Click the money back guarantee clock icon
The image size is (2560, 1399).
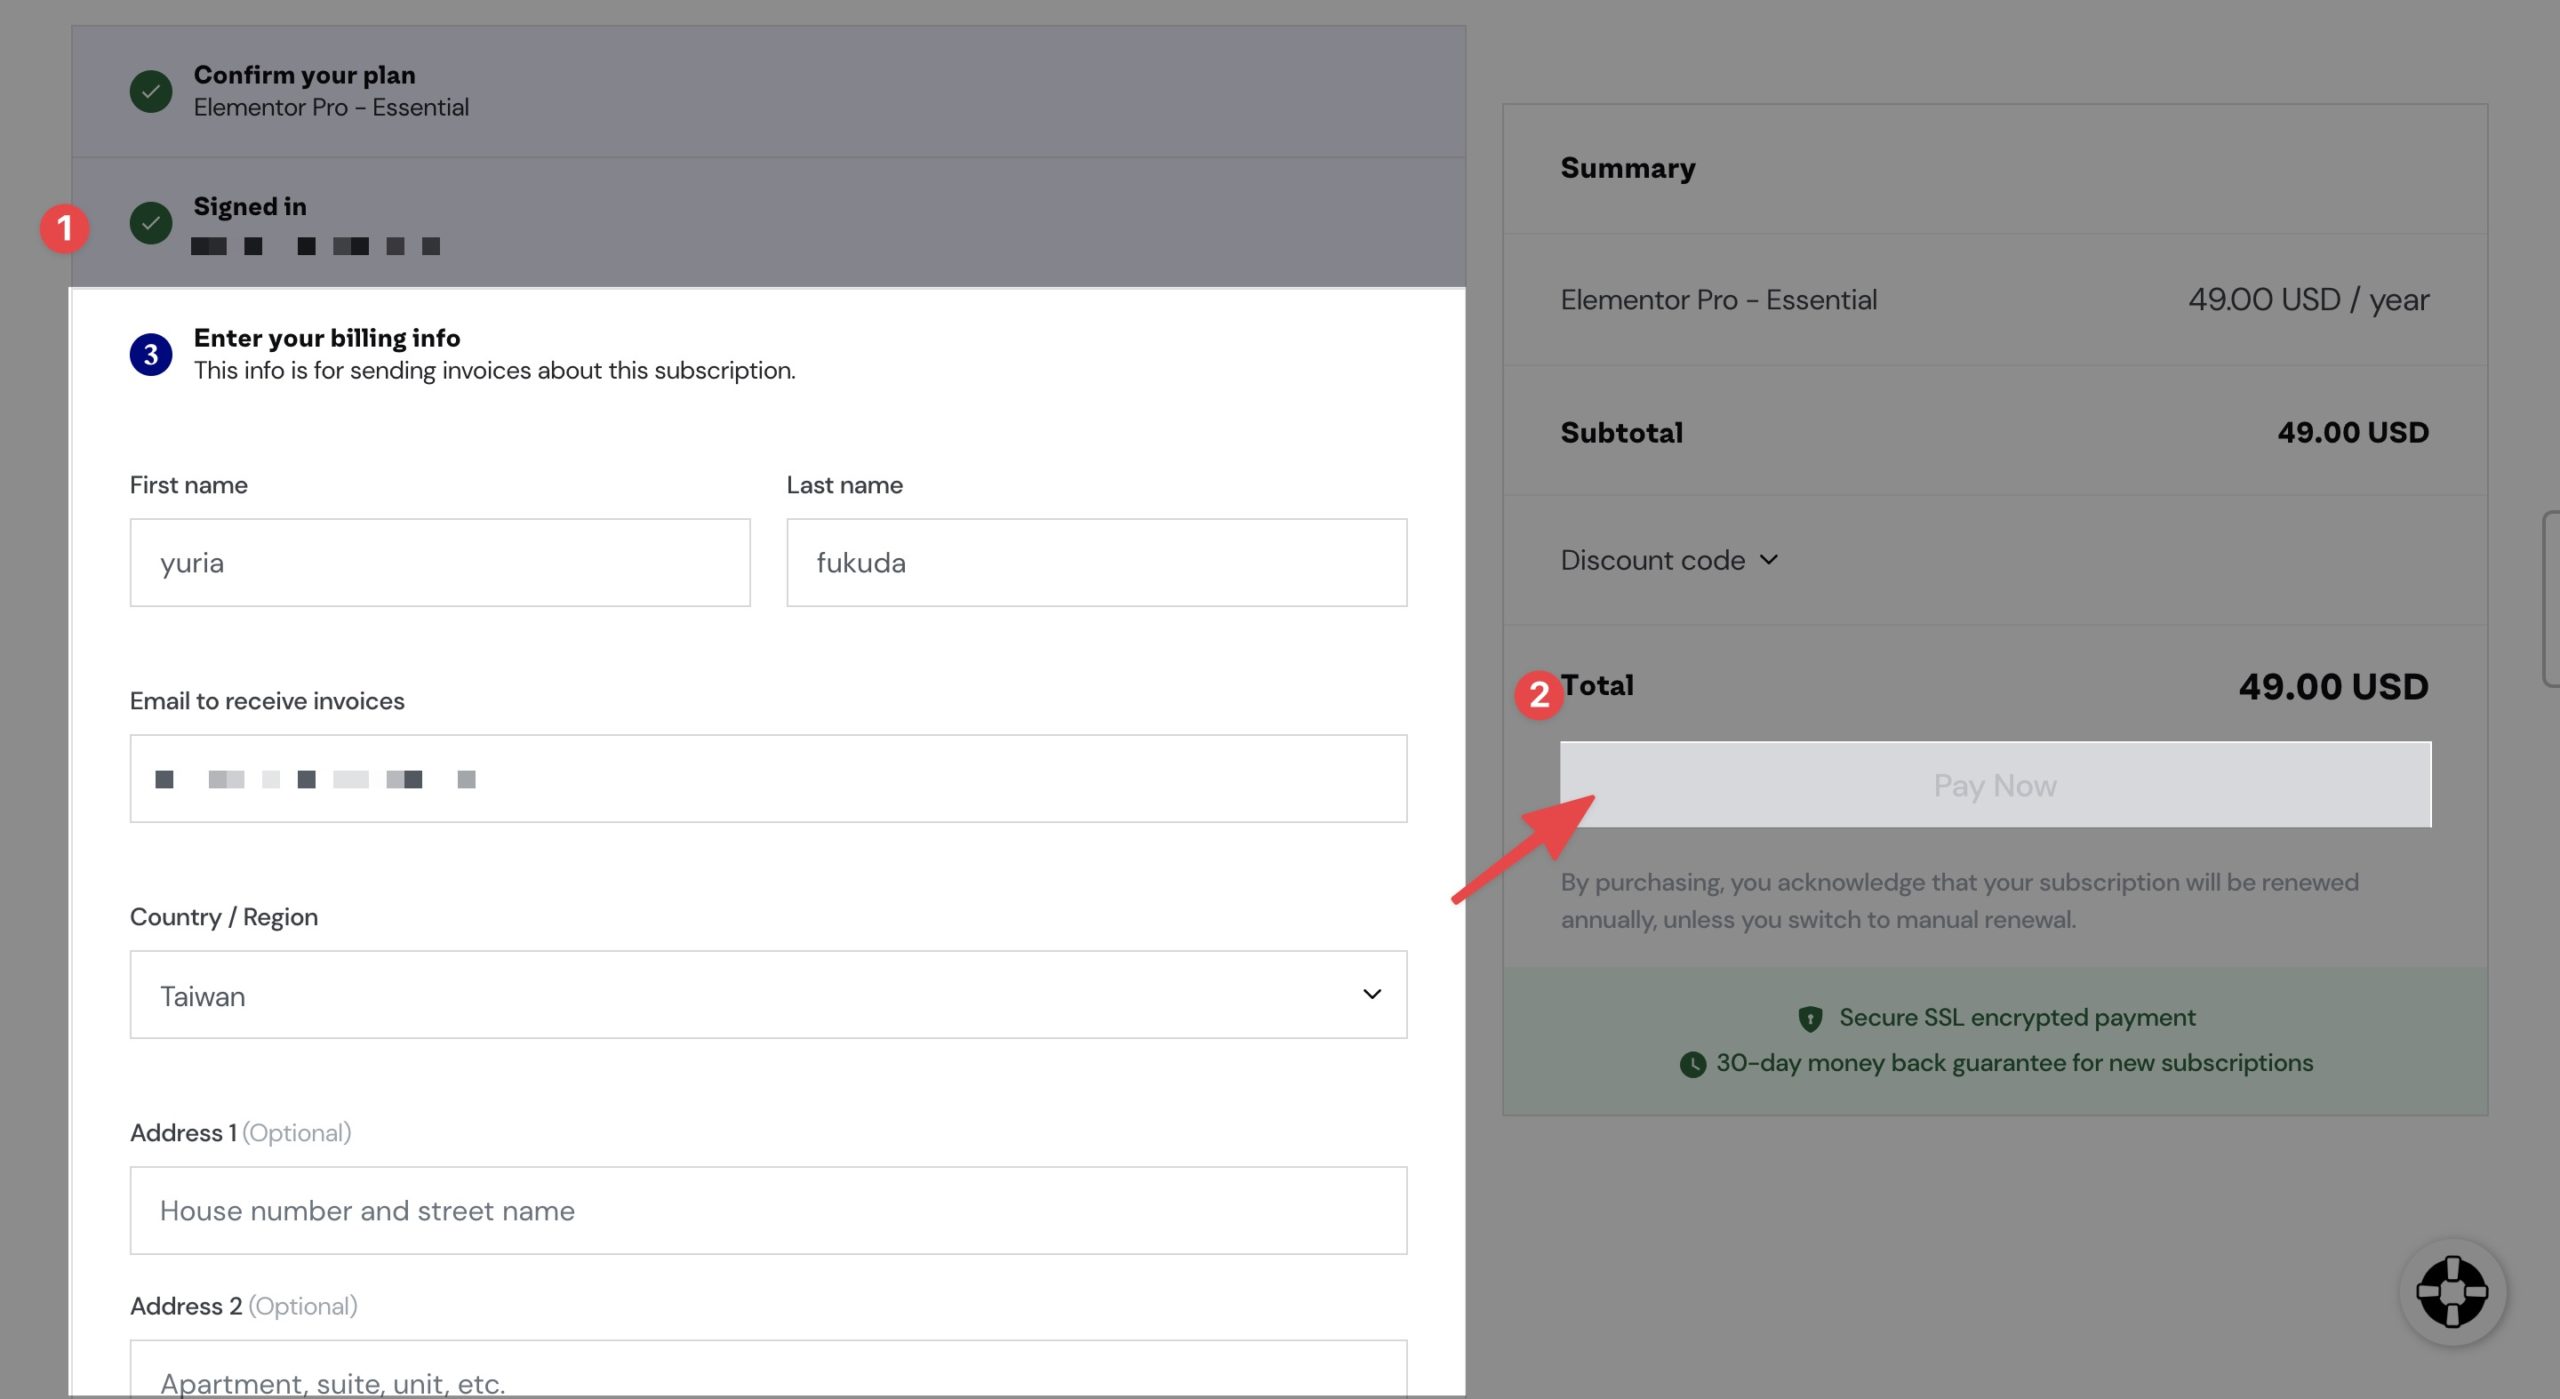pyautogui.click(x=1693, y=1064)
